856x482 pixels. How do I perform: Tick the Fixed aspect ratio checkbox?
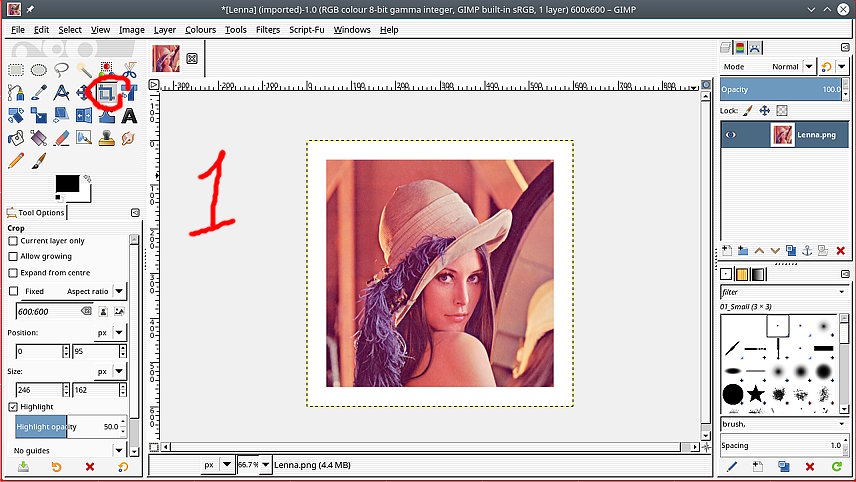click(x=14, y=291)
